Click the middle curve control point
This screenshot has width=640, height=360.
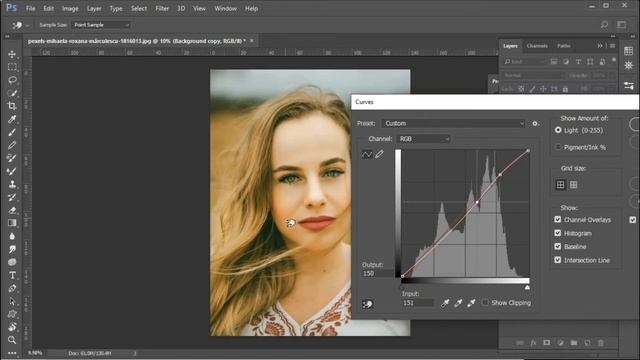coord(478,202)
